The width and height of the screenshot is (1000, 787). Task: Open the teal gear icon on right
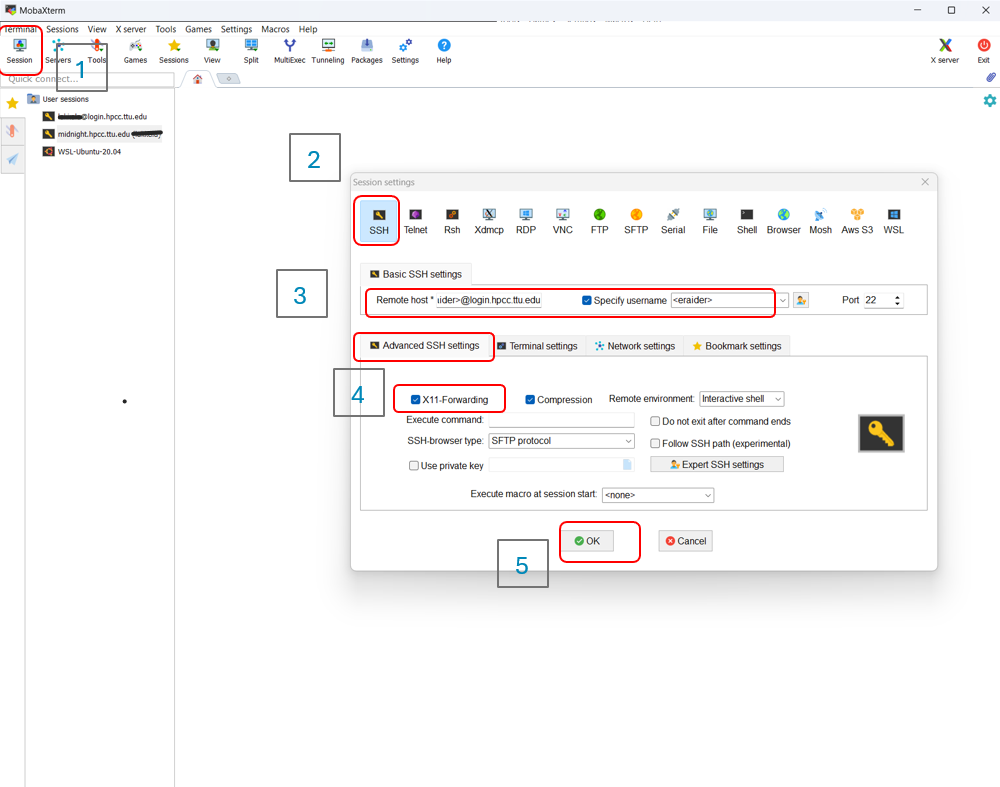[x=989, y=101]
